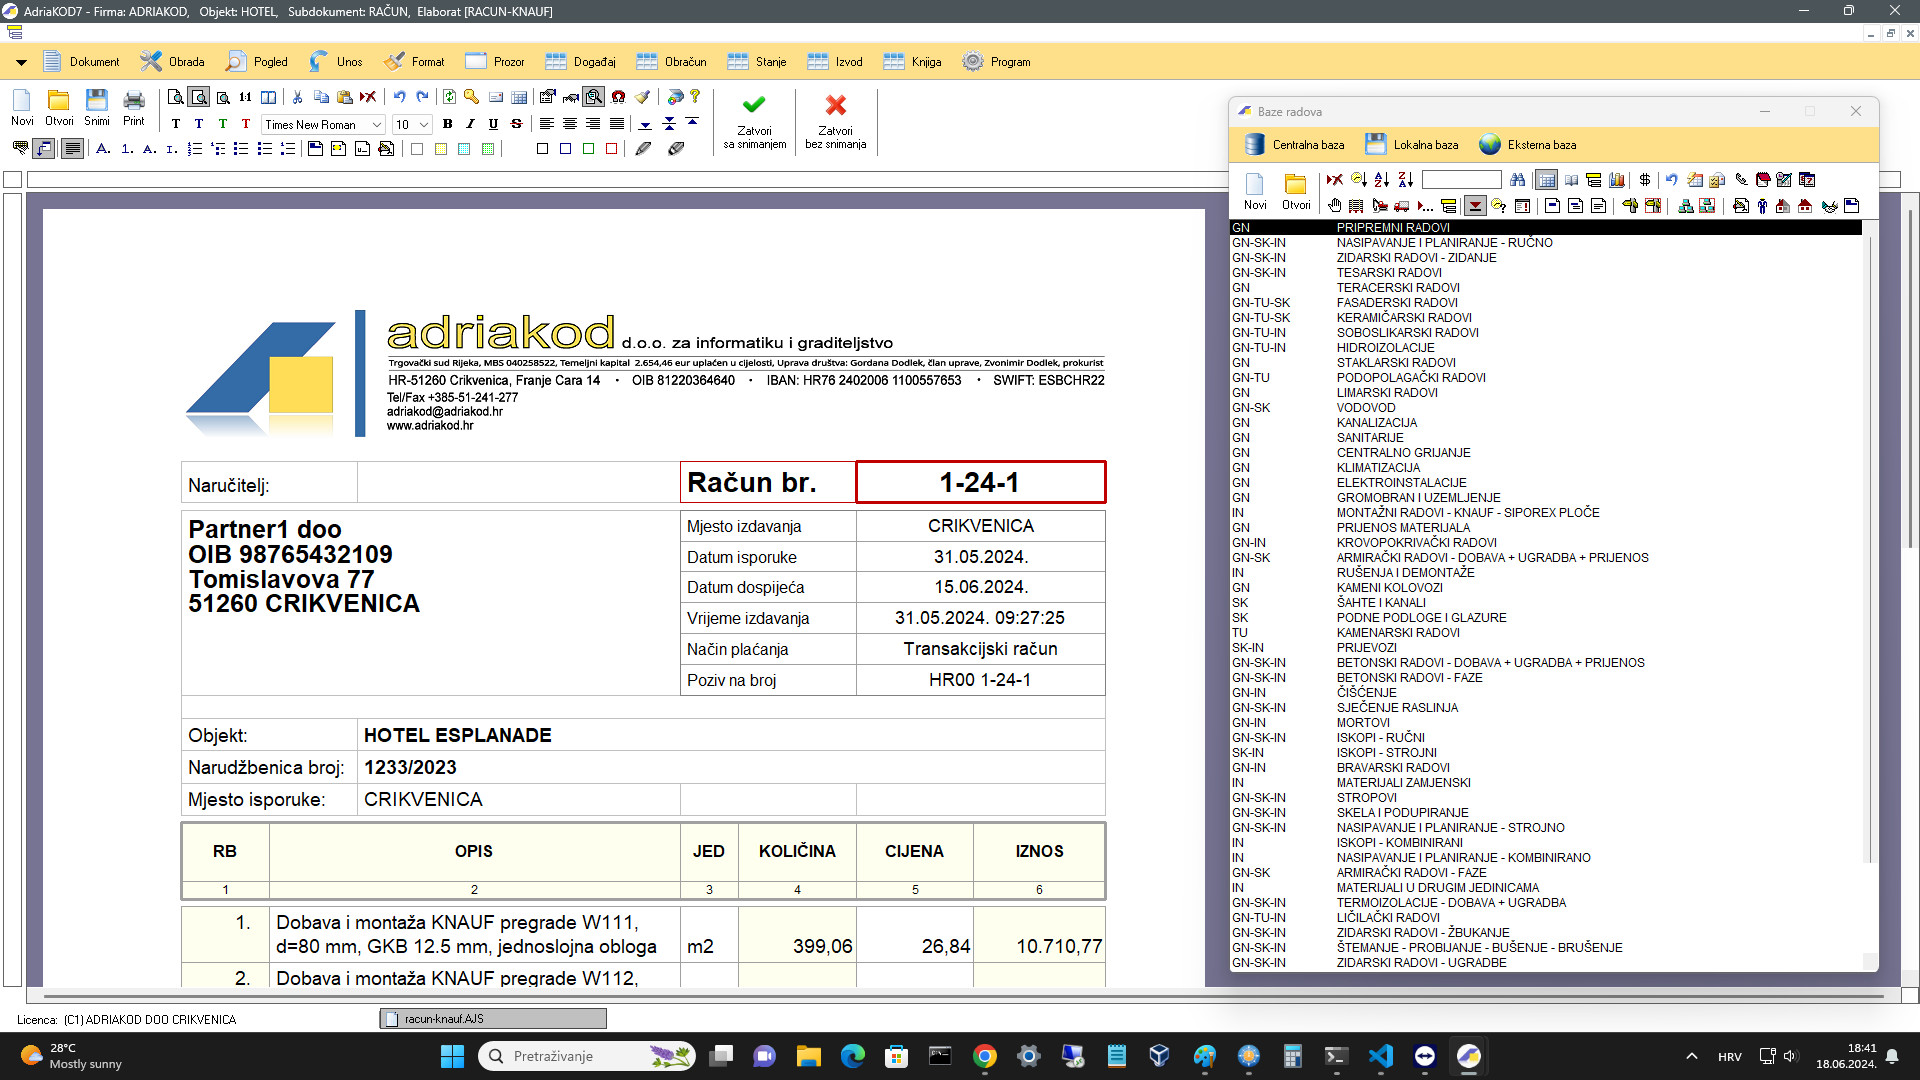Click the open book icon in Baze radova
The width and height of the screenshot is (1920, 1080).
(1572, 180)
